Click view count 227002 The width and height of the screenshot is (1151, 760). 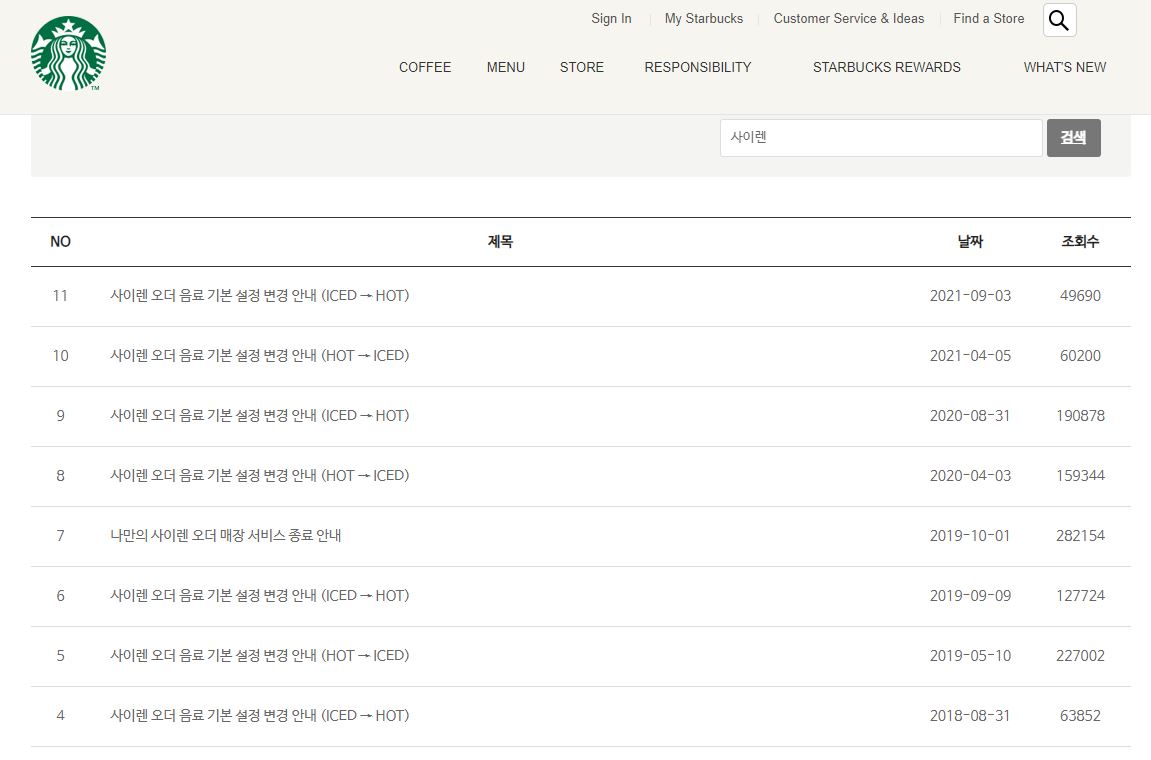click(1080, 656)
